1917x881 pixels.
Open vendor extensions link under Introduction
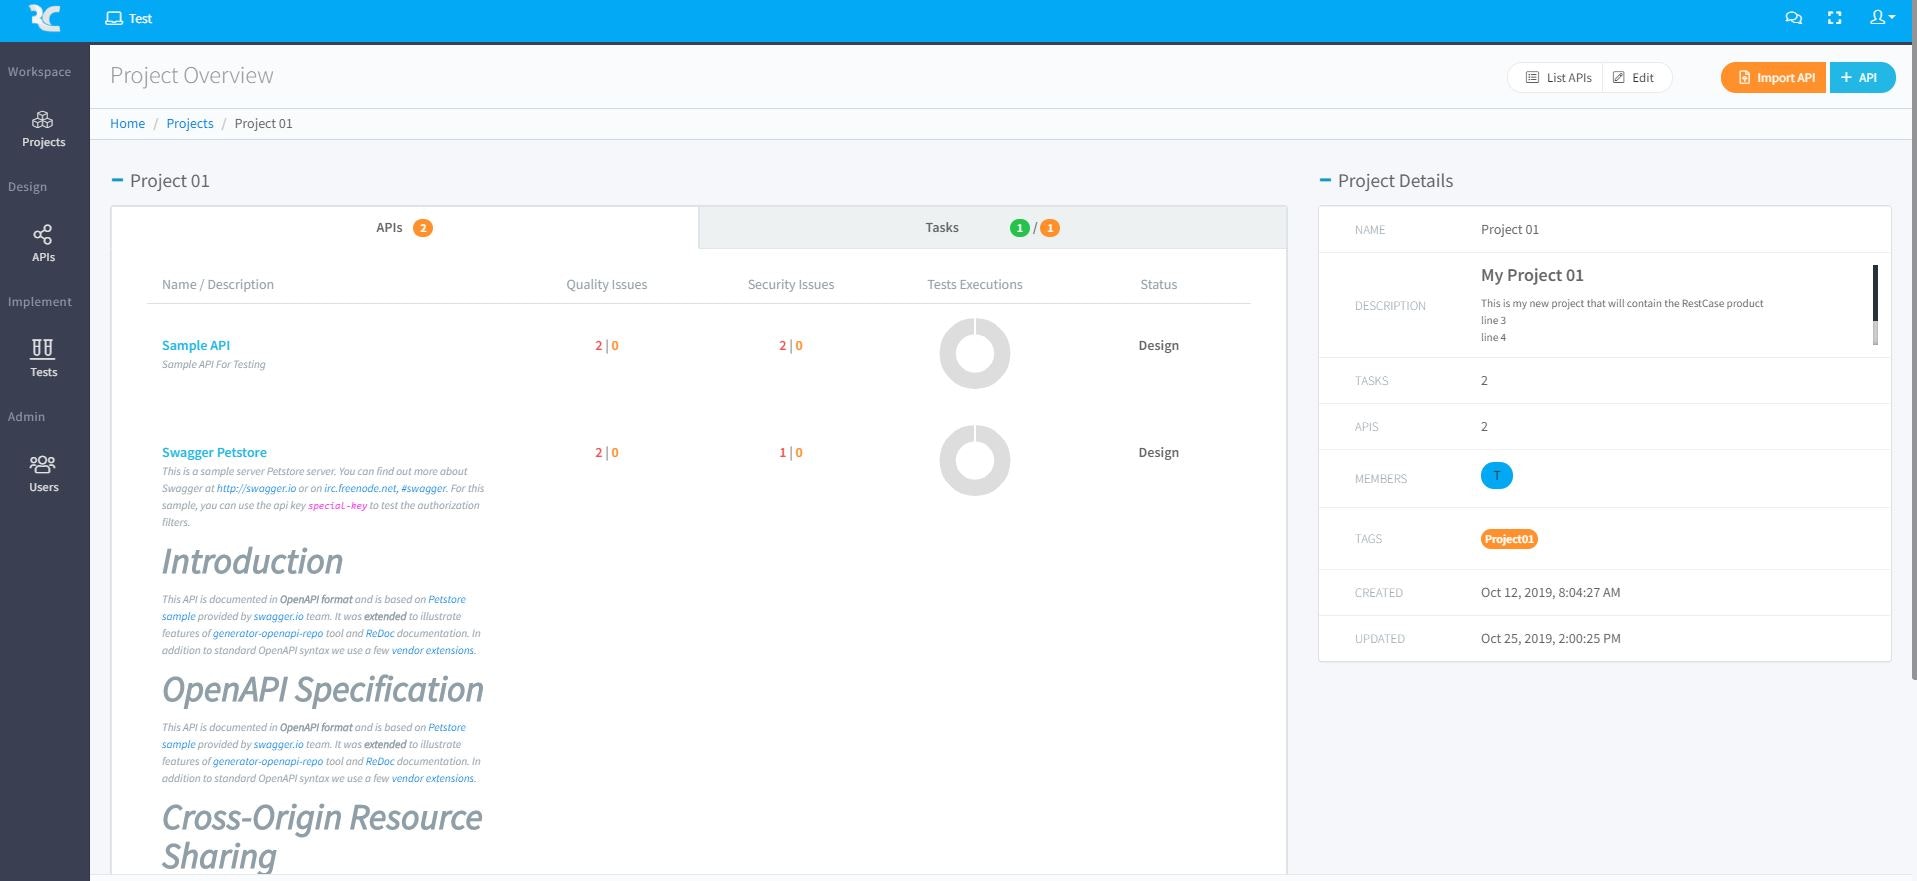click(x=433, y=650)
